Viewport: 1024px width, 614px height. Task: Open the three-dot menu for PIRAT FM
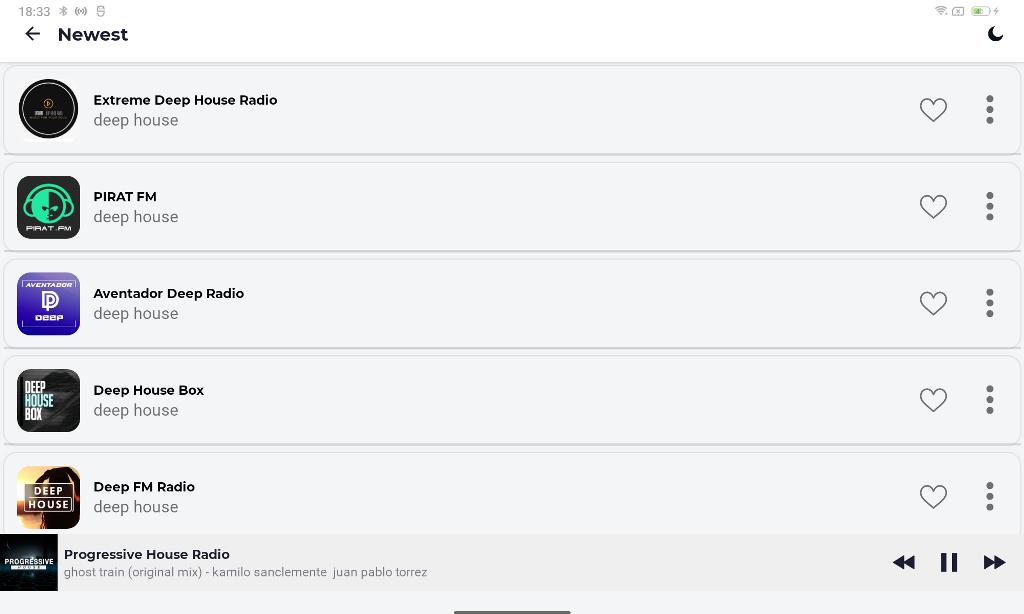coord(989,206)
